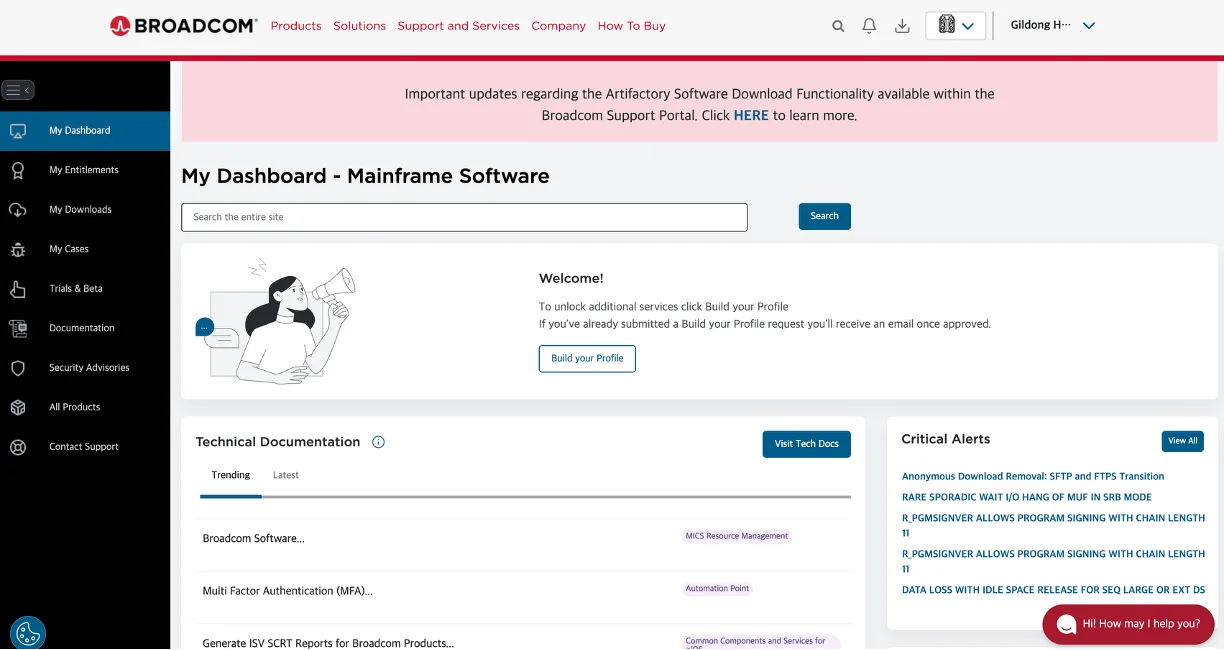Screen dimensions: 1224x650
Task: Click the My Downloads cloud icon
Action: pos(18,210)
